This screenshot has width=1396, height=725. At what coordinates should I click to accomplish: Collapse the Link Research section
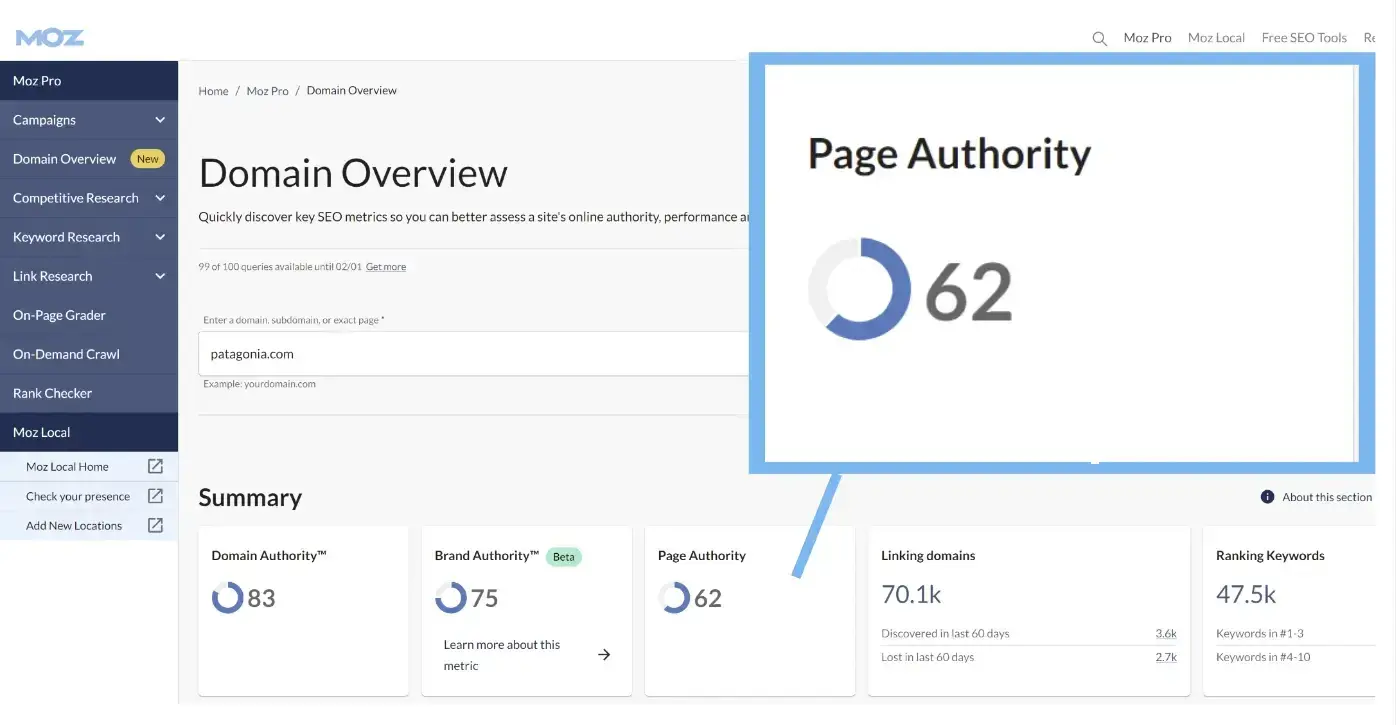tap(159, 276)
